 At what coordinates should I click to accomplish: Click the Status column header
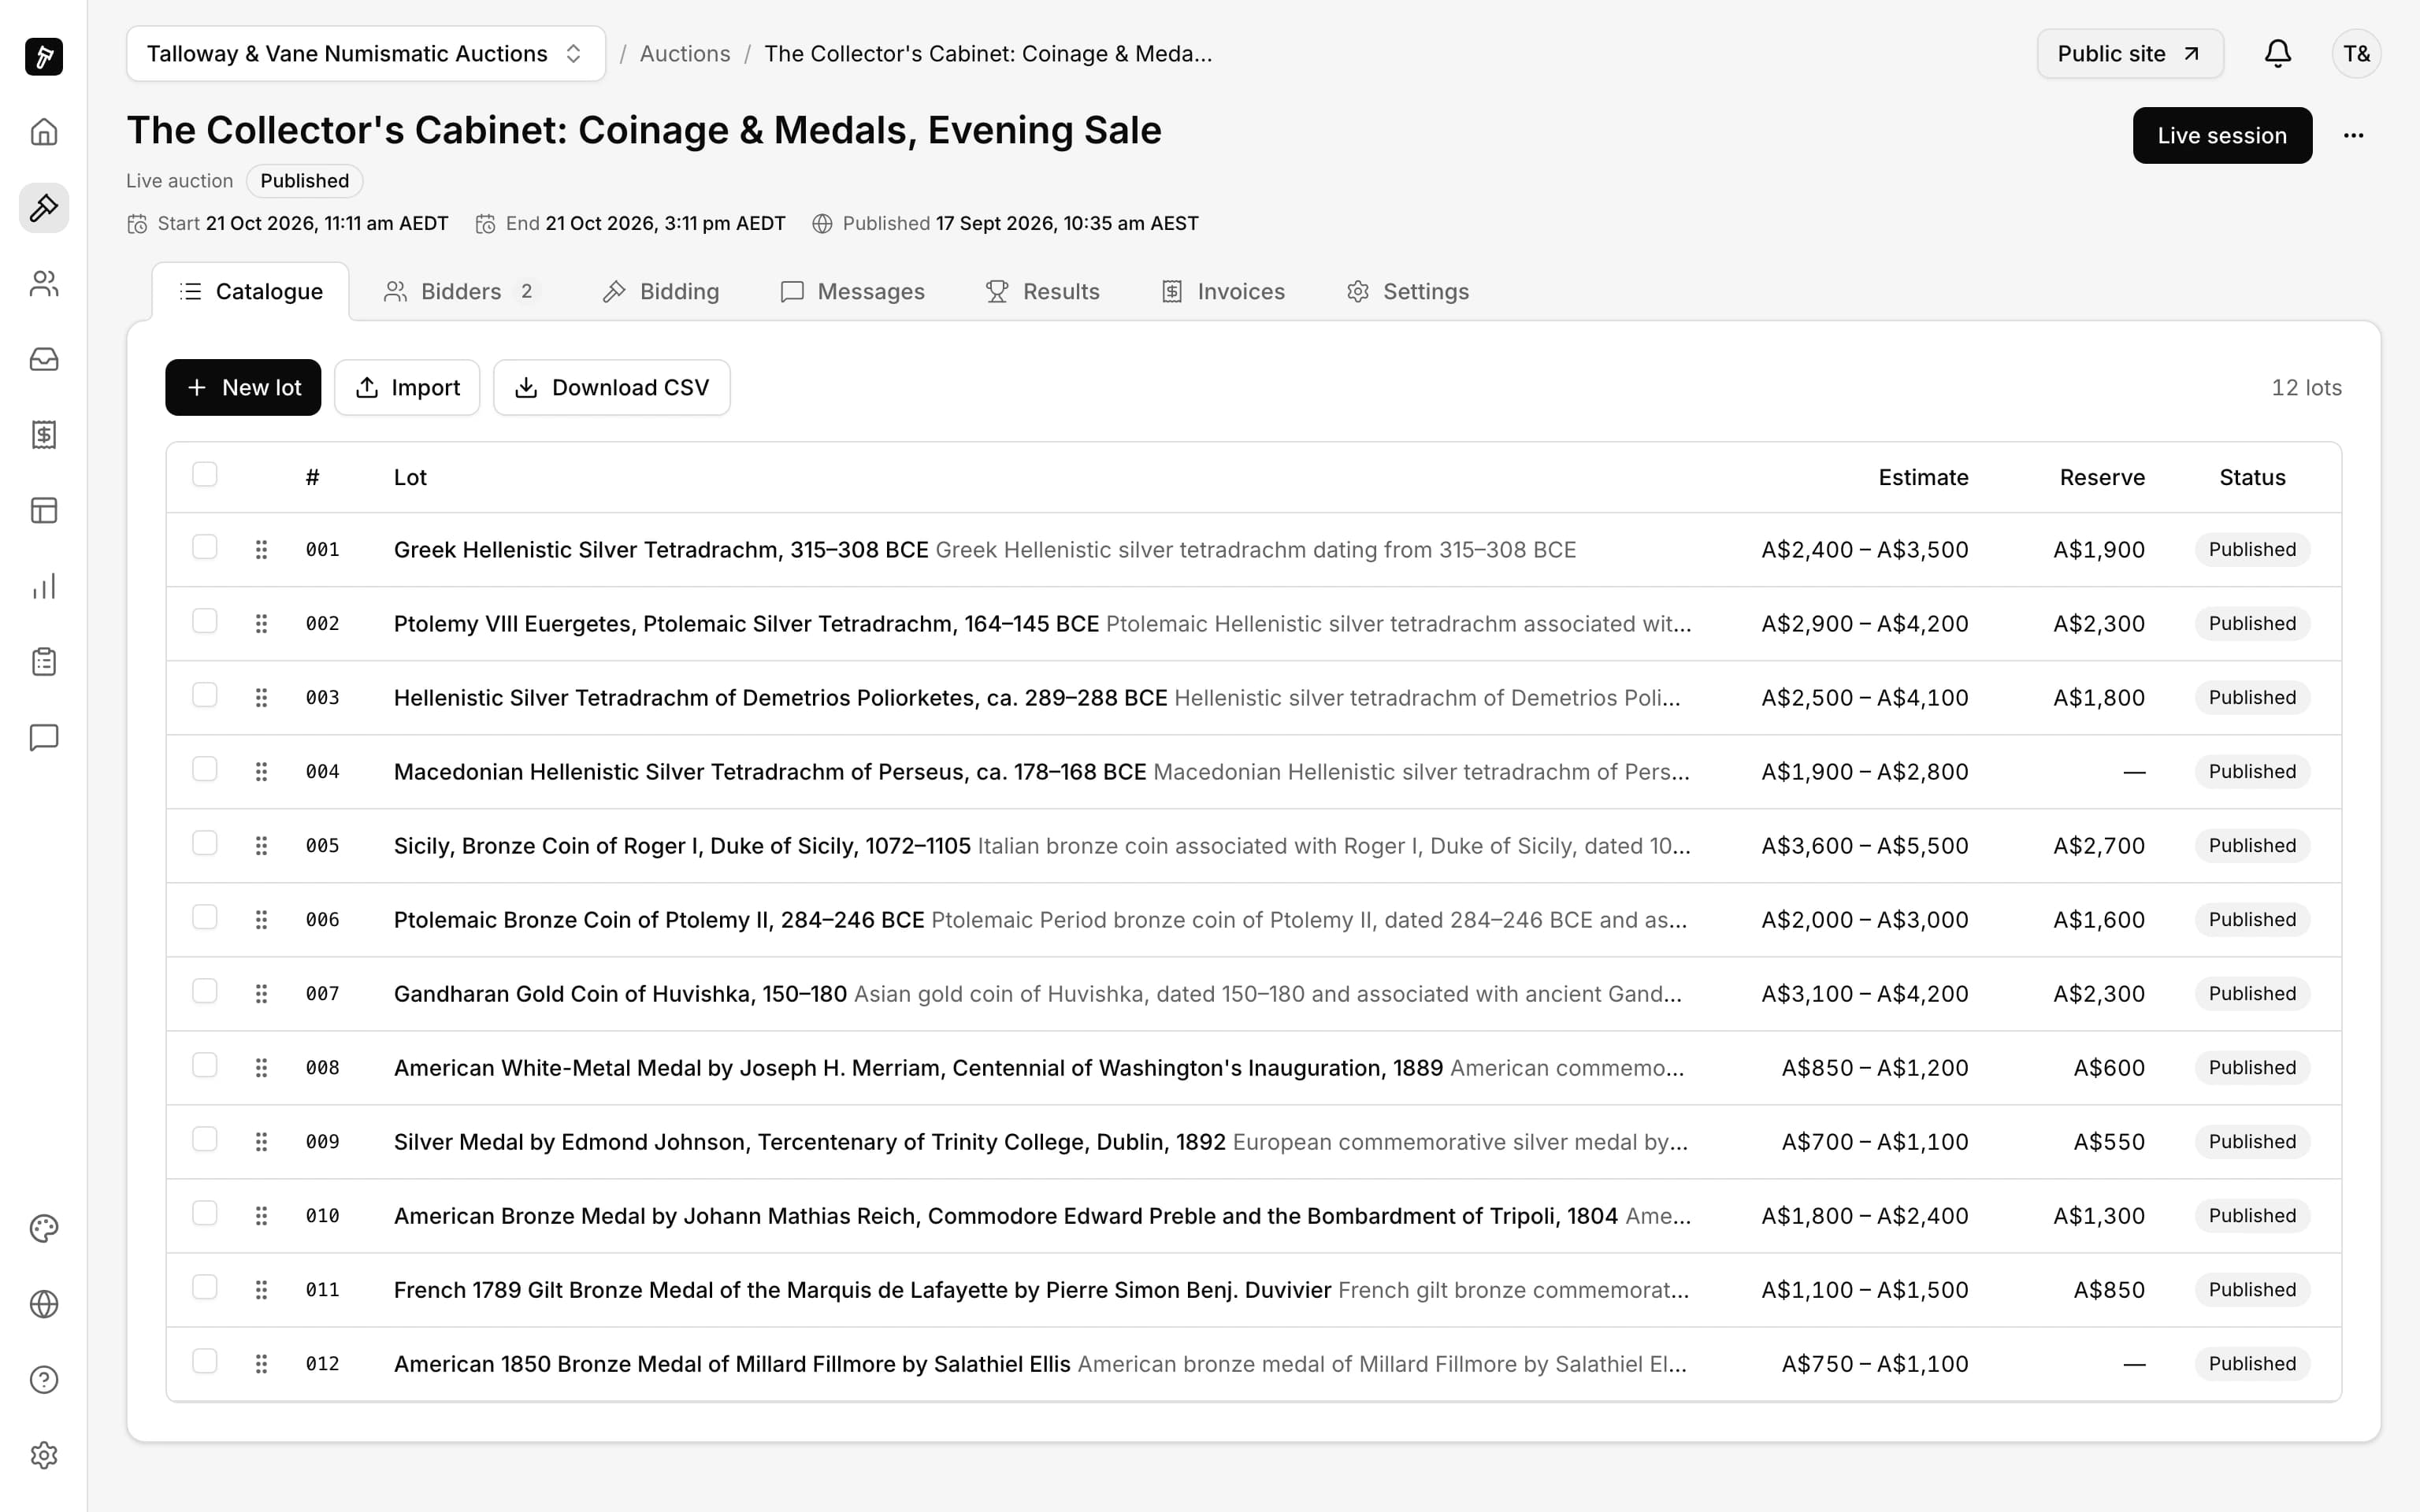point(2252,478)
